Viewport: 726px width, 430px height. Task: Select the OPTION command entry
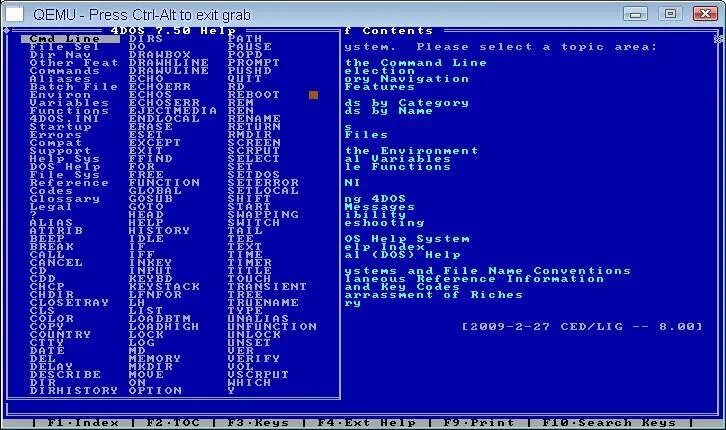(155, 391)
